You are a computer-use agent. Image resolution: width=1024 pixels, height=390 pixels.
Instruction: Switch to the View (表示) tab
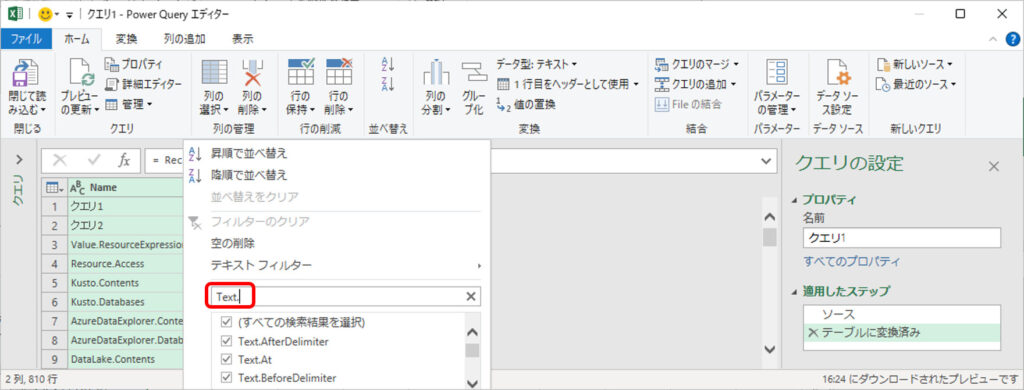point(243,39)
